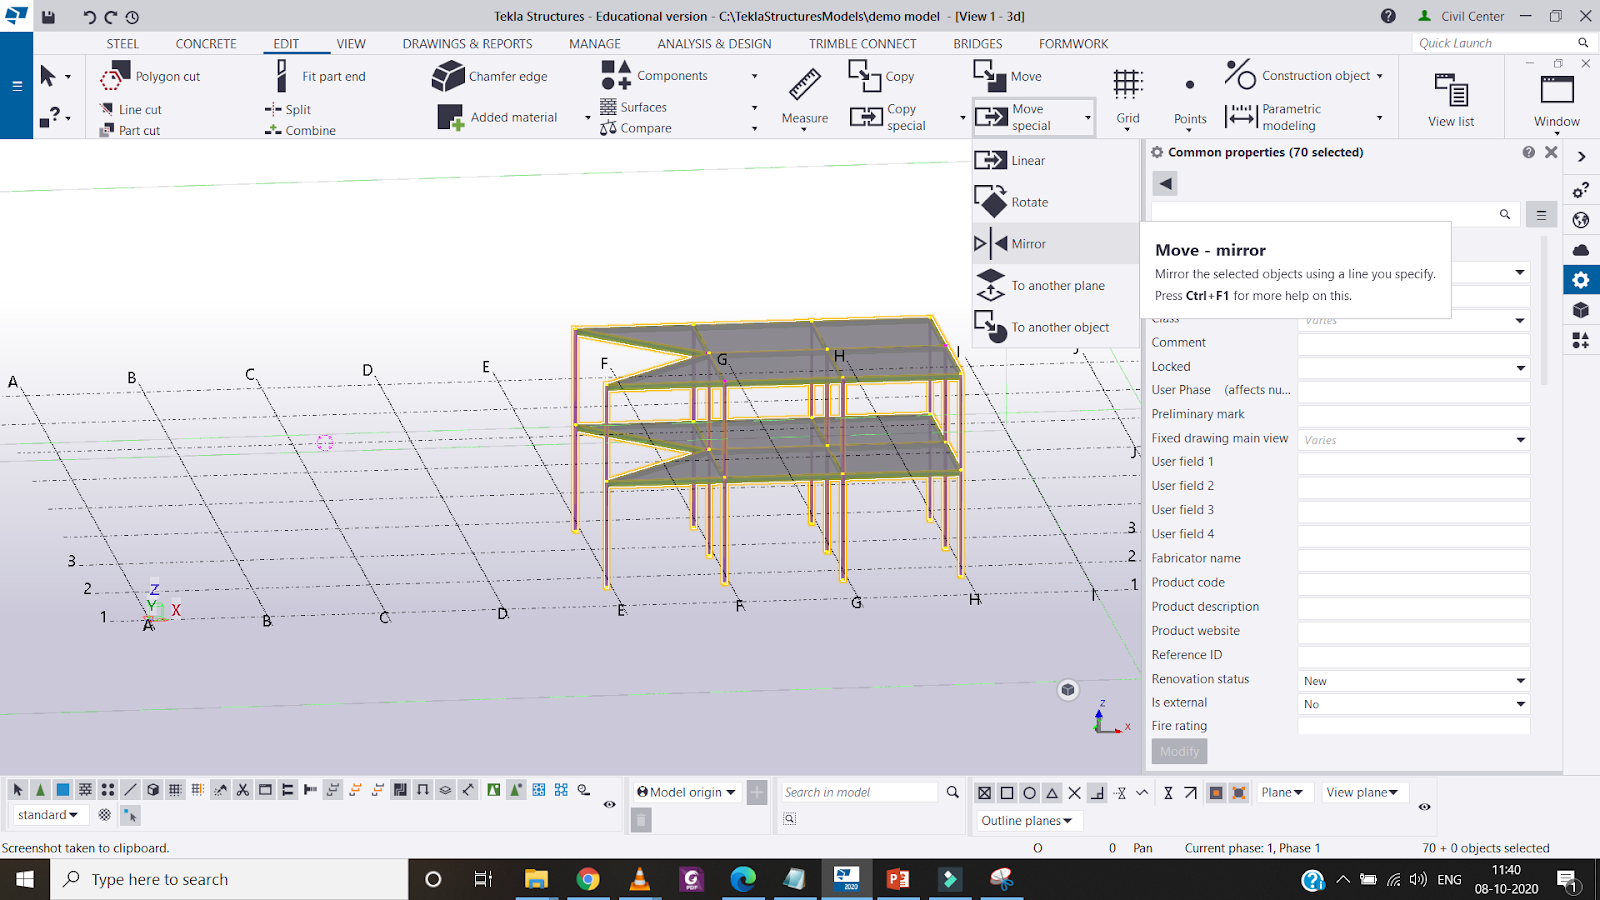Toggle the diagonal line selection switch

tap(130, 790)
